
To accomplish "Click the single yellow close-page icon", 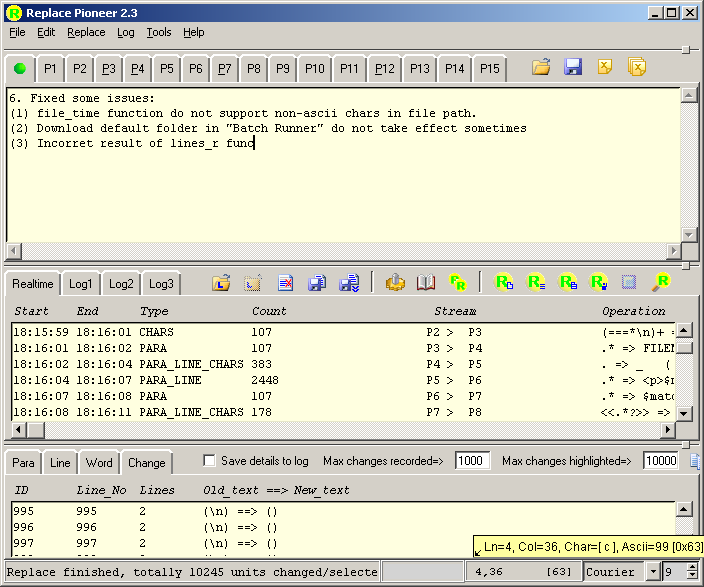I will coord(605,68).
